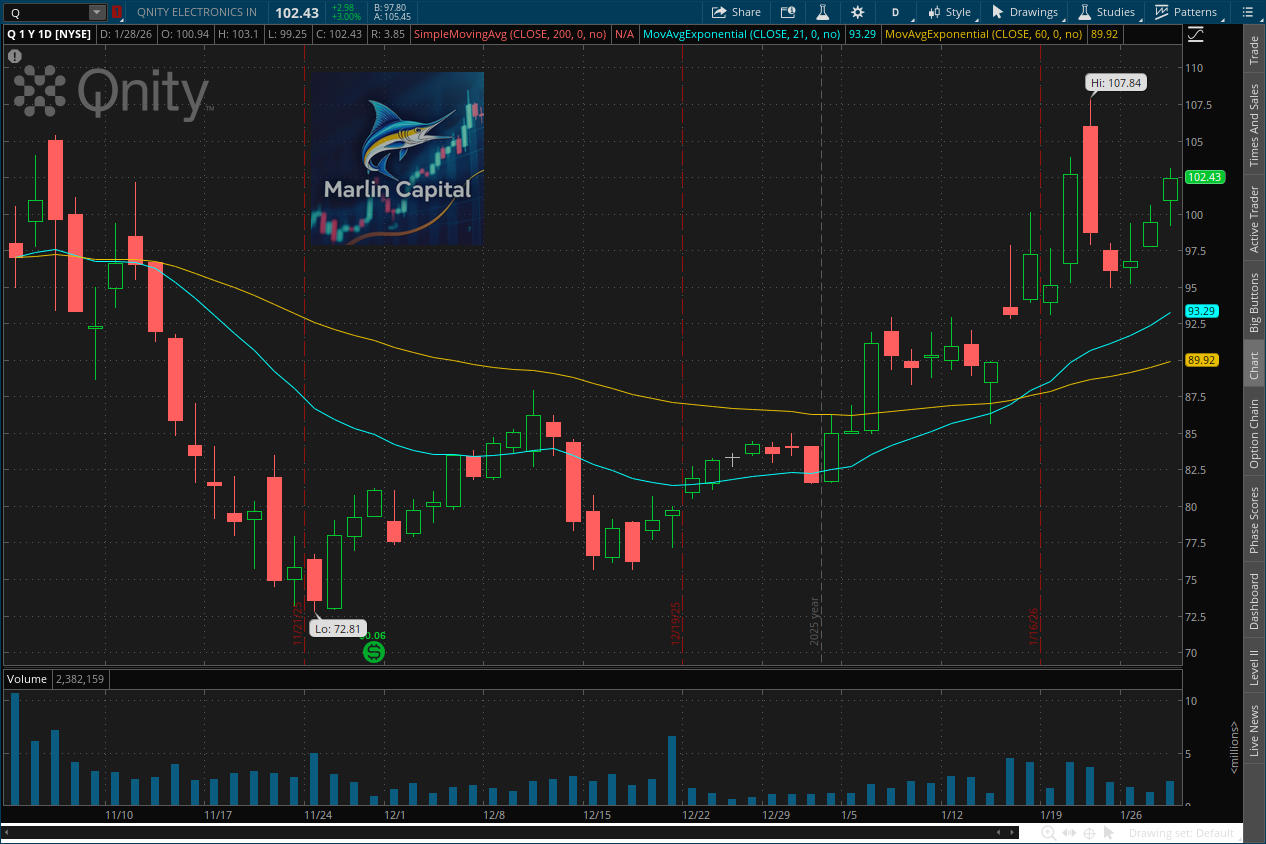Open the Active Trader sidebar tab
Image resolution: width=1266 pixels, height=844 pixels.
click(x=1254, y=219)
